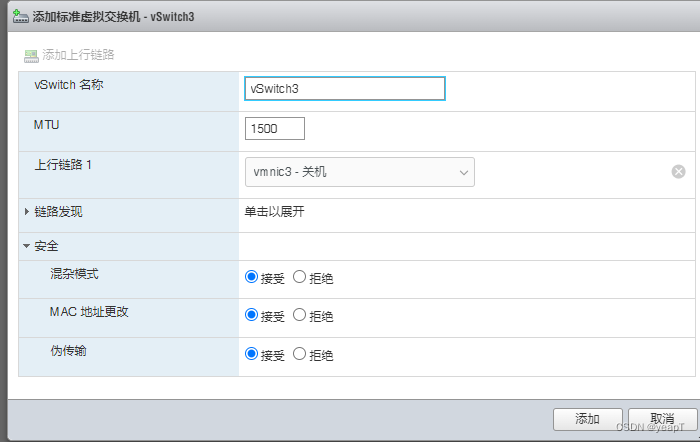
Task: Click 单击以展开 link discovery text
Action: pyautogui.click(x=275, y=212)
